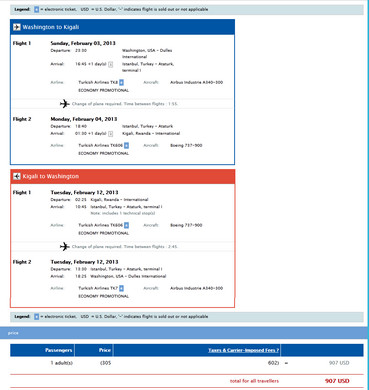Click the plane icon in Kigali to Washington header
Screen dimensions: 369x390
tap(17, 176)
